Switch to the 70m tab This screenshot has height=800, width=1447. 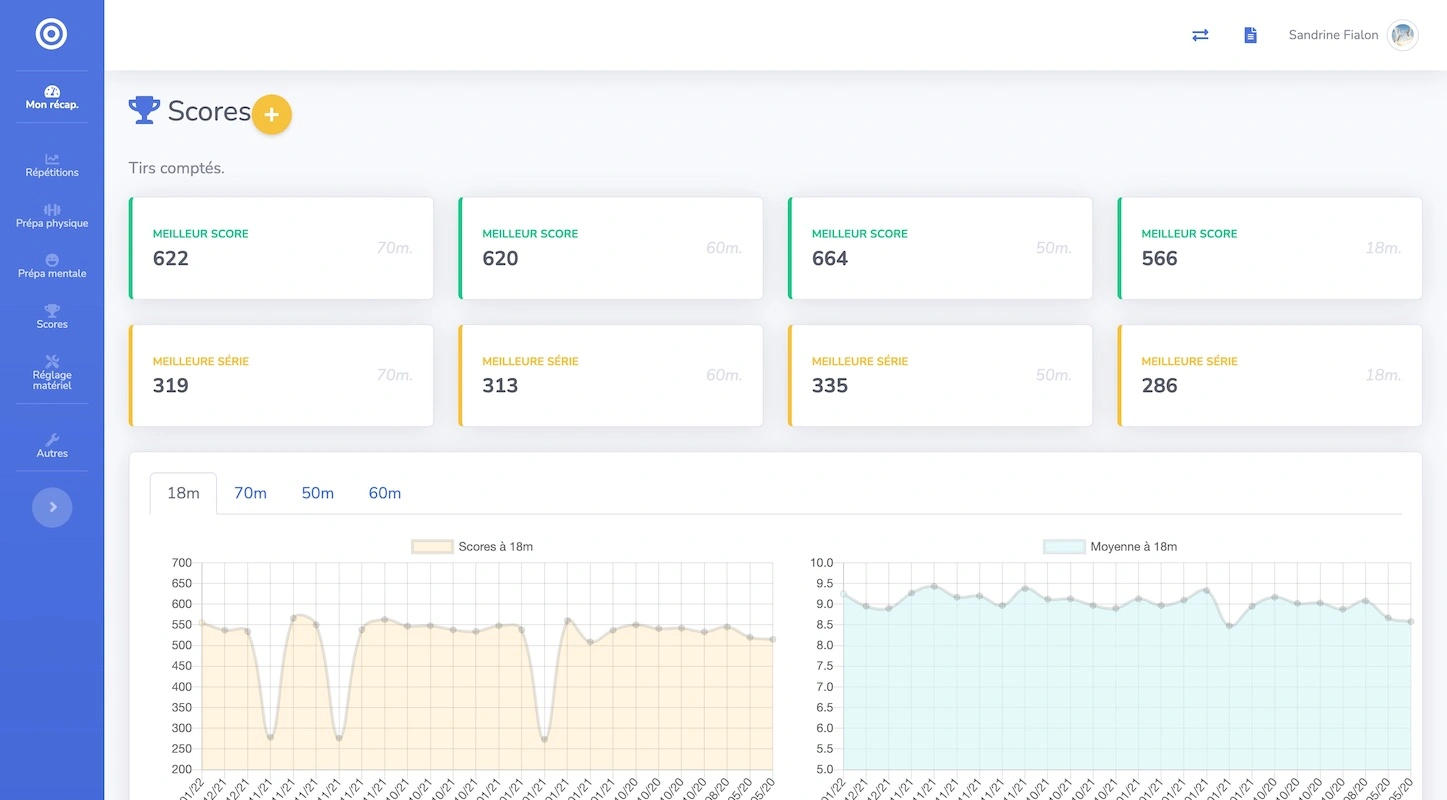(x=250, y=493)
